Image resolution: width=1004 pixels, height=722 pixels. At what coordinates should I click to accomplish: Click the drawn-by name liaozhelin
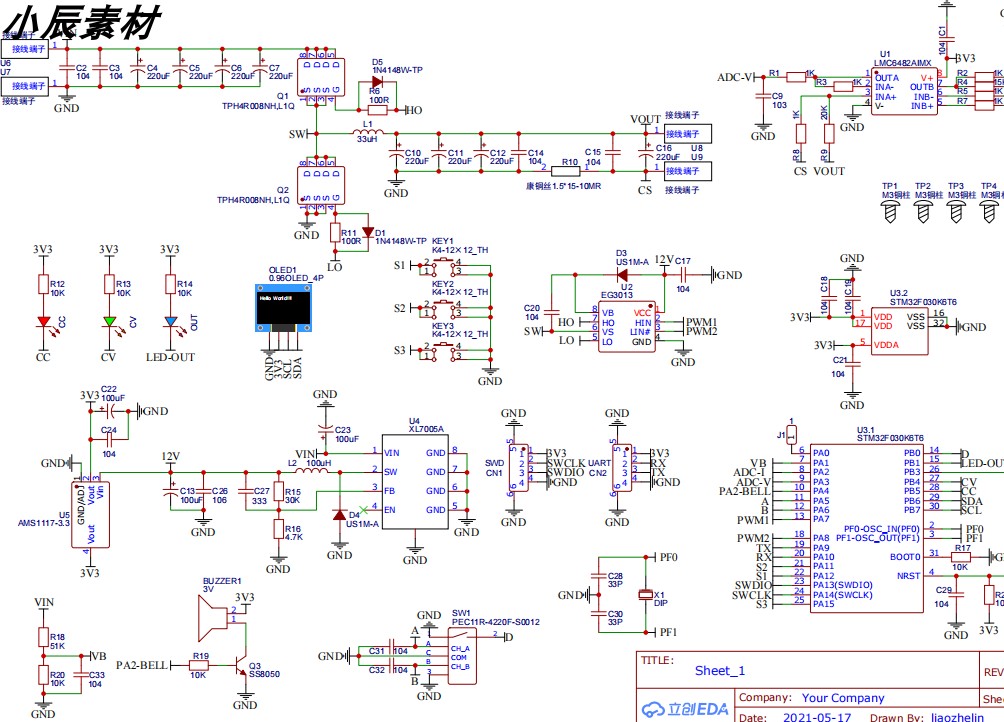pyautogui.click(x=957, y=718)
